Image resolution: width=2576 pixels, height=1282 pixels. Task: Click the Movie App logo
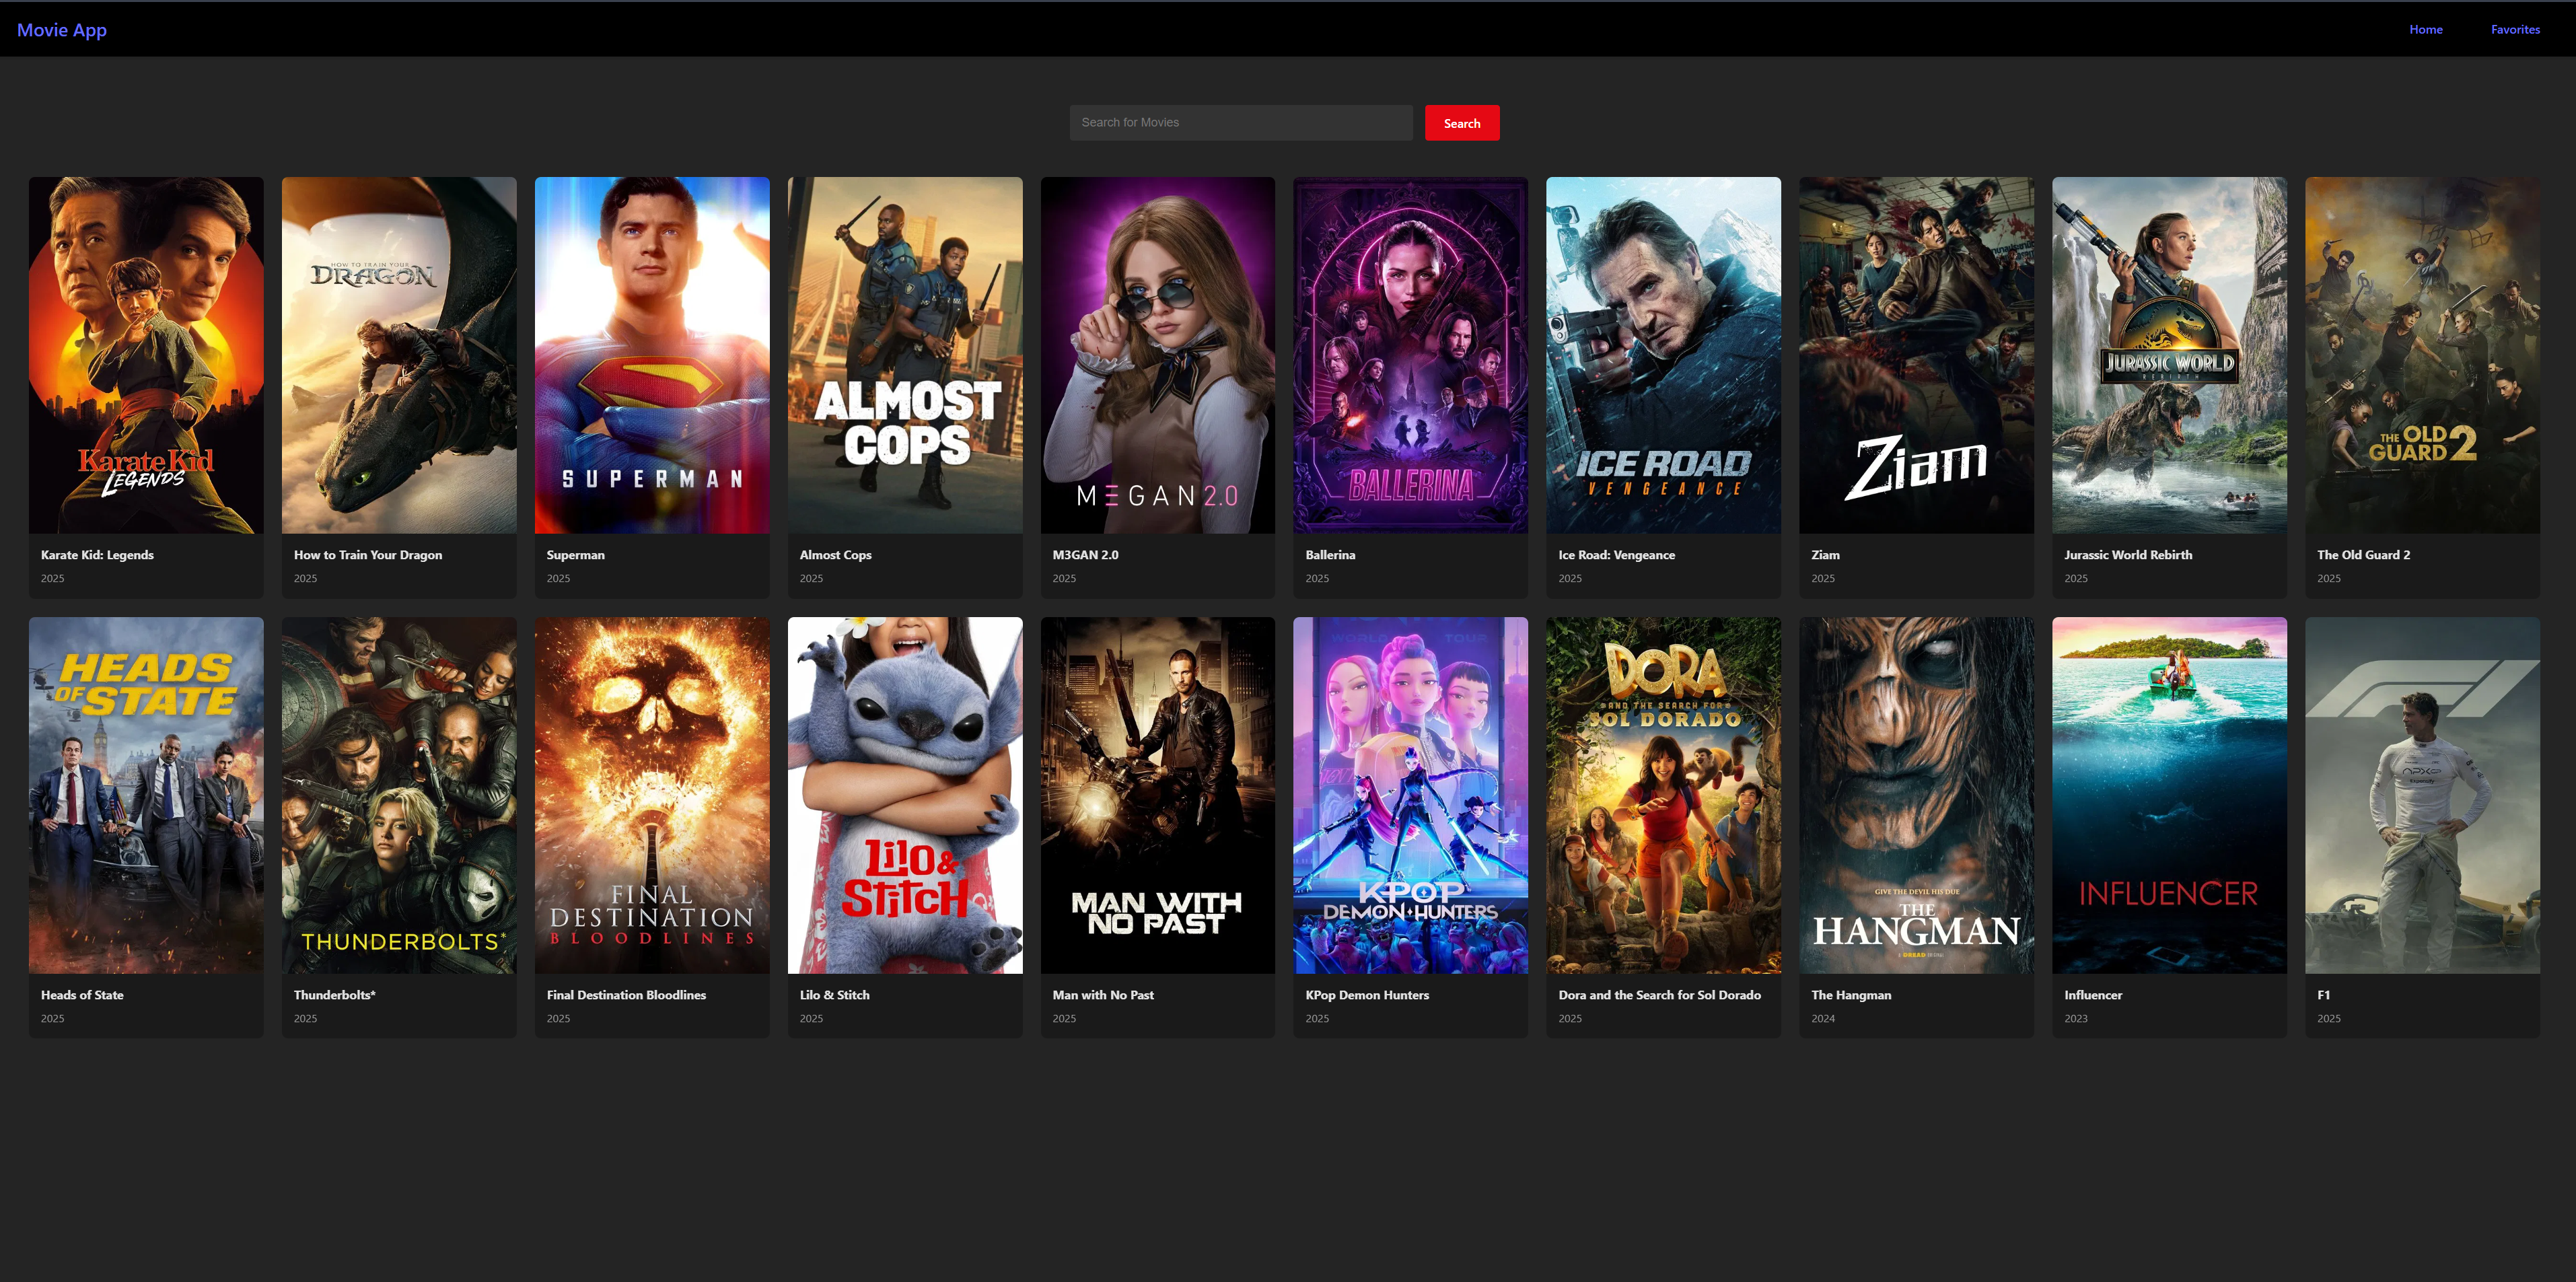coord(62,30)
